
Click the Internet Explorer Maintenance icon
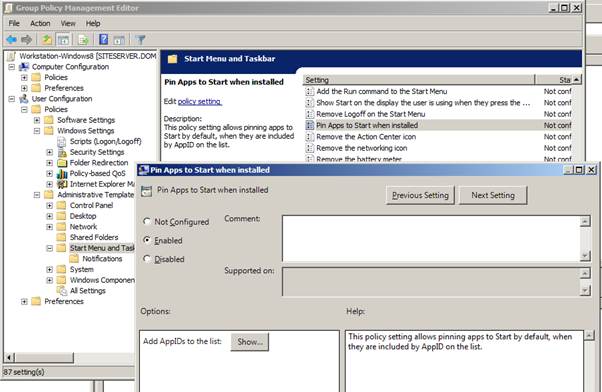coord(62,184)
